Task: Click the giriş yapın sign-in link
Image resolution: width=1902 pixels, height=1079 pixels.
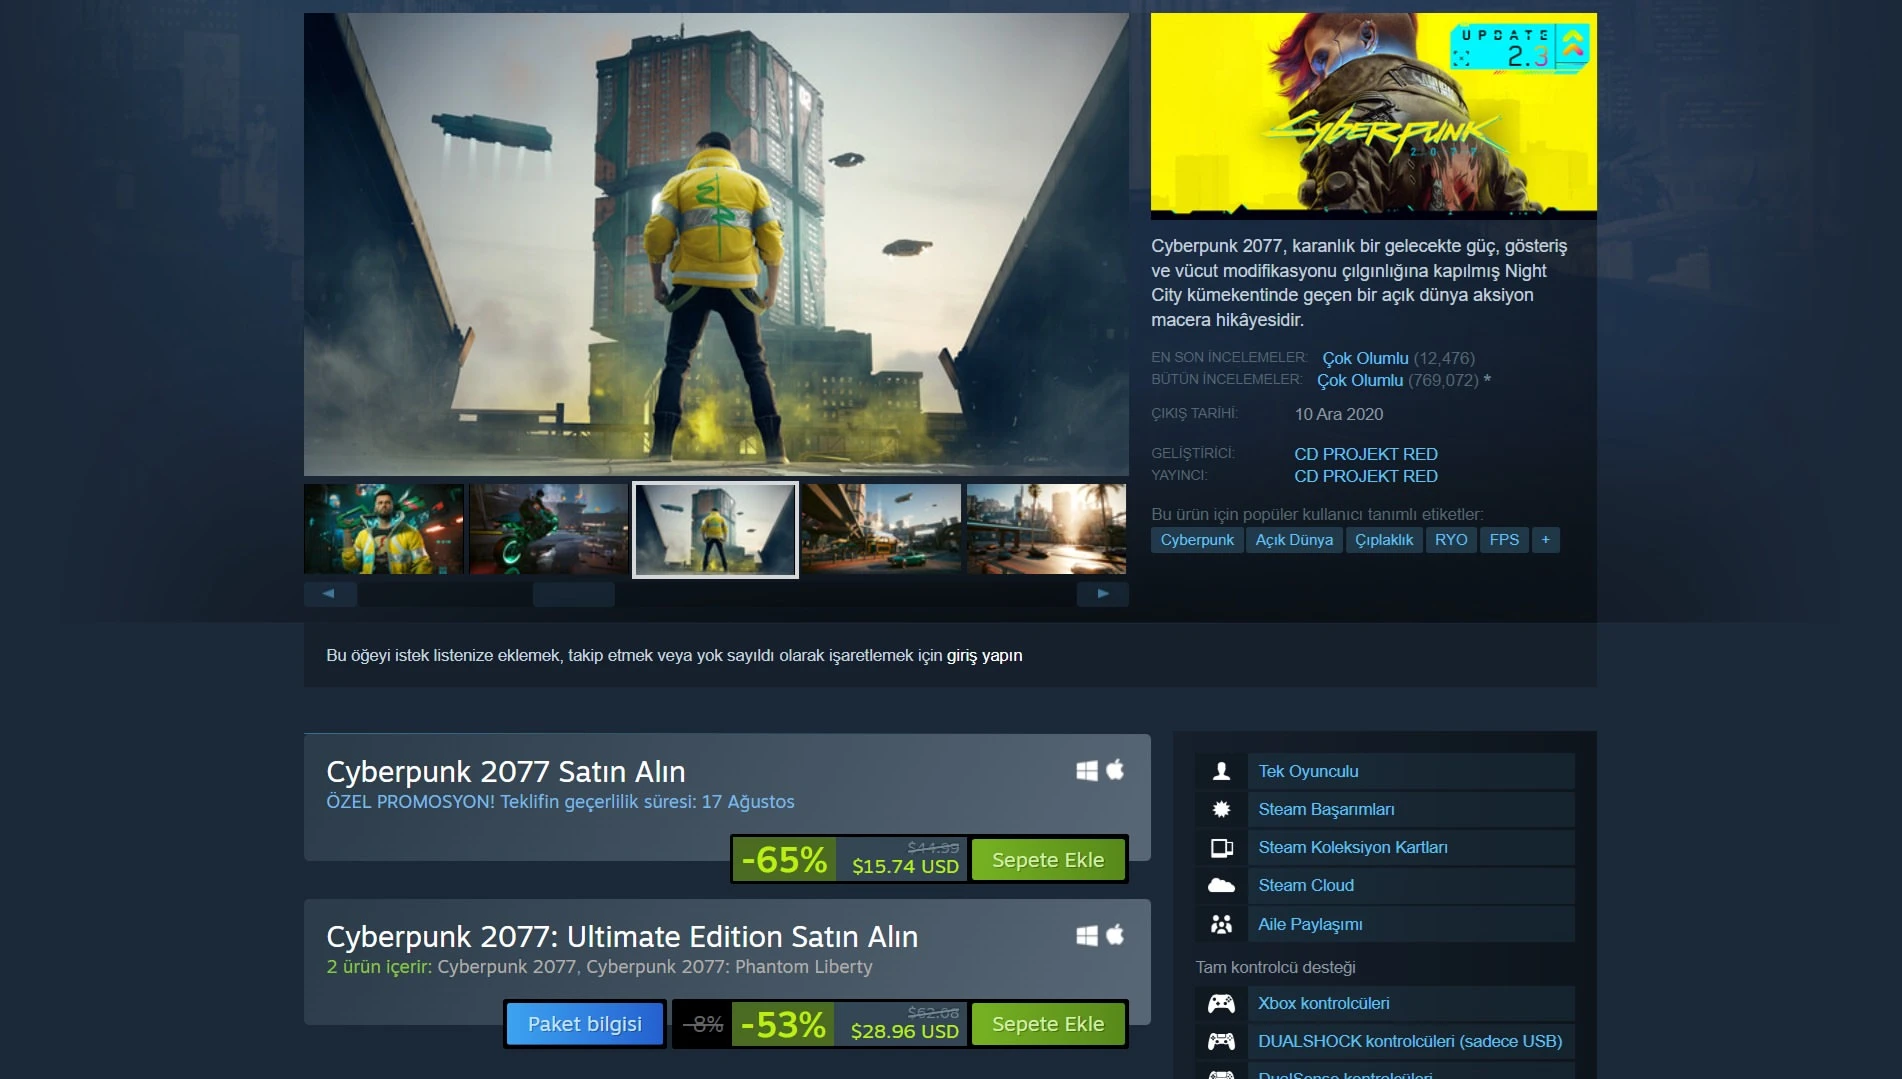Action: pos(984,655)
